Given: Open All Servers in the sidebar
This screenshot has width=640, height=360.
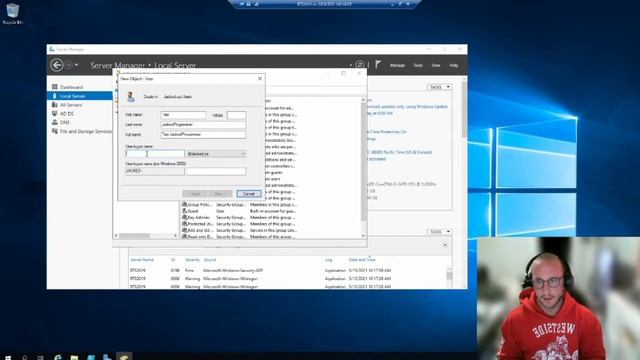Looking at the screenshot, I should tap(71, 105).
